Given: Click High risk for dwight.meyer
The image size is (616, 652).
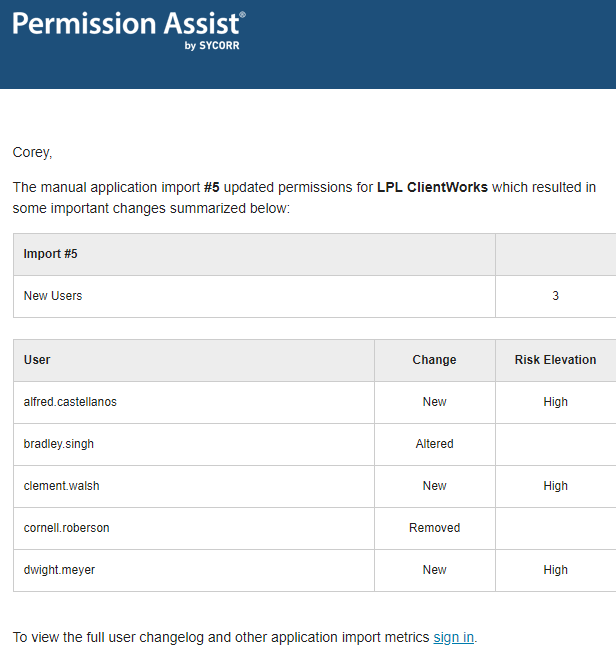Looking at the screenshot, I should point(555,570).
